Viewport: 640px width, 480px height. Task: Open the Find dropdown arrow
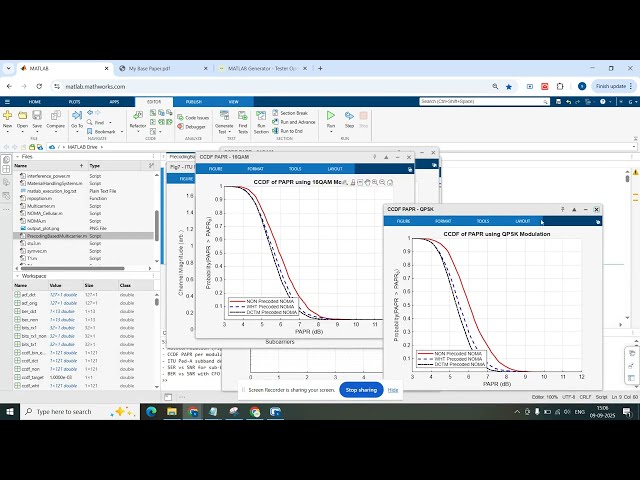pos(110,122)
